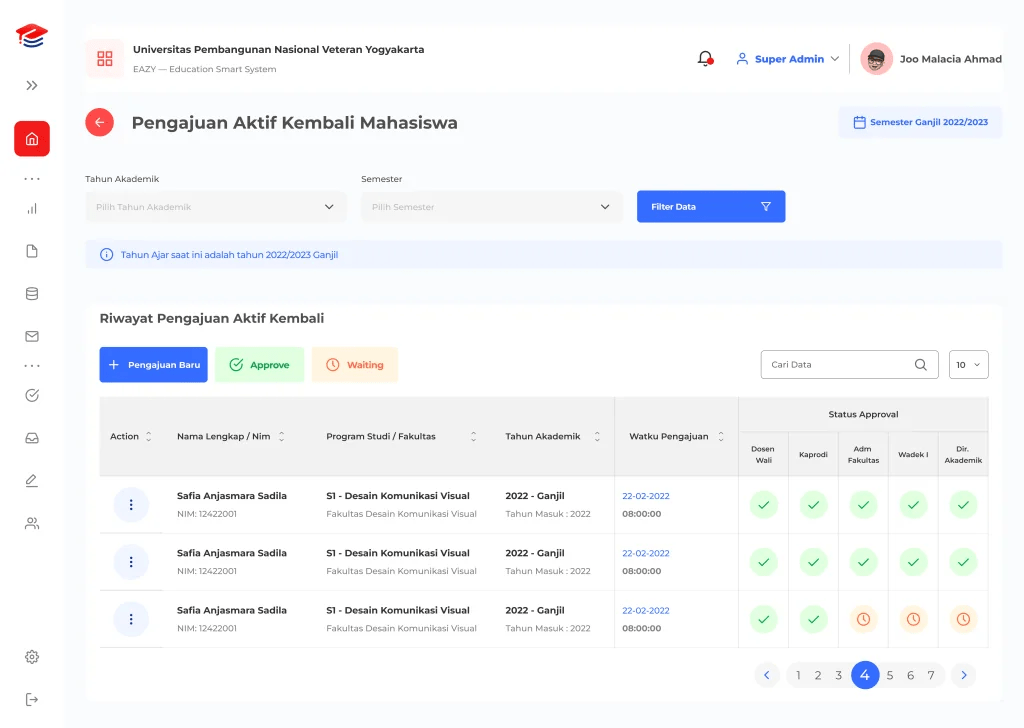Go to page 3
The image size is (1024, 728).
839,675
